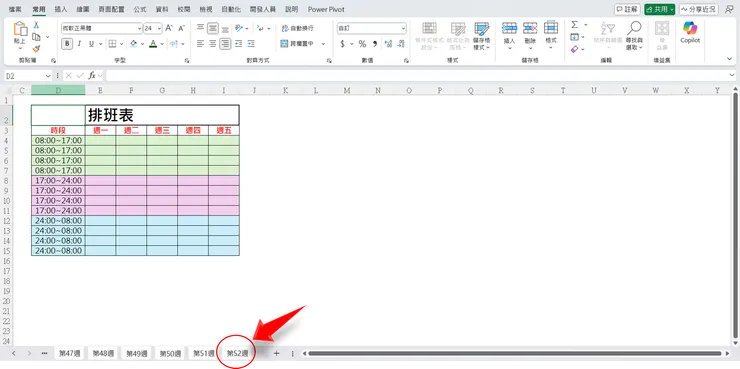
Task: Click the AutoSum sigma icon
Action: pos(574,25)
